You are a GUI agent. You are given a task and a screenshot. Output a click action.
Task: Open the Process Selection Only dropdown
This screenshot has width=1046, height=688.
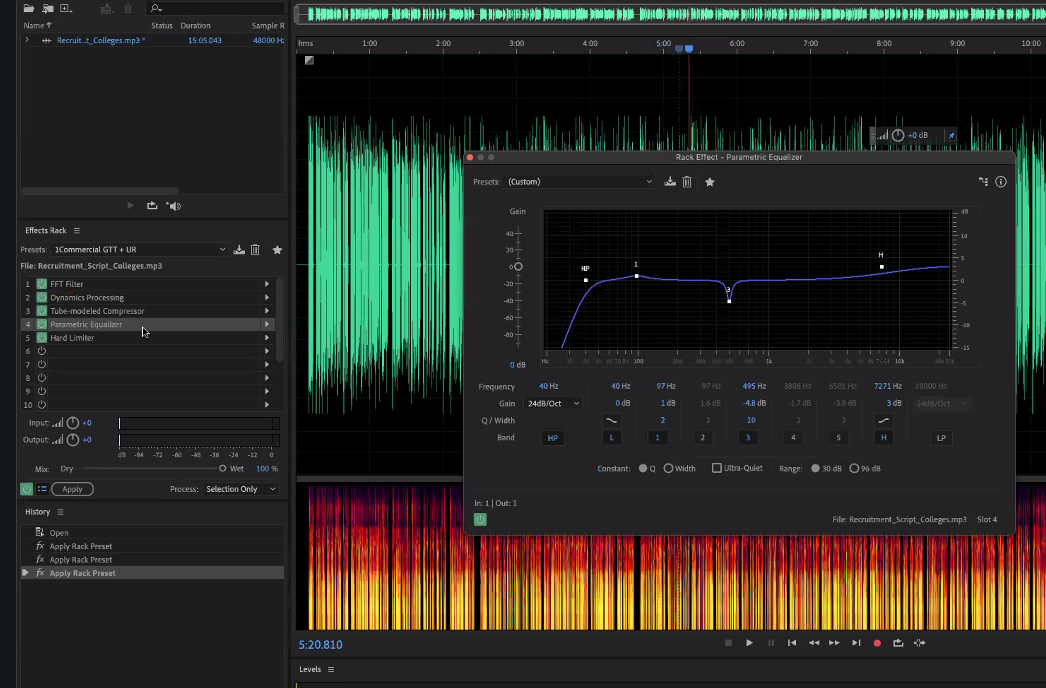coord(240,489)
